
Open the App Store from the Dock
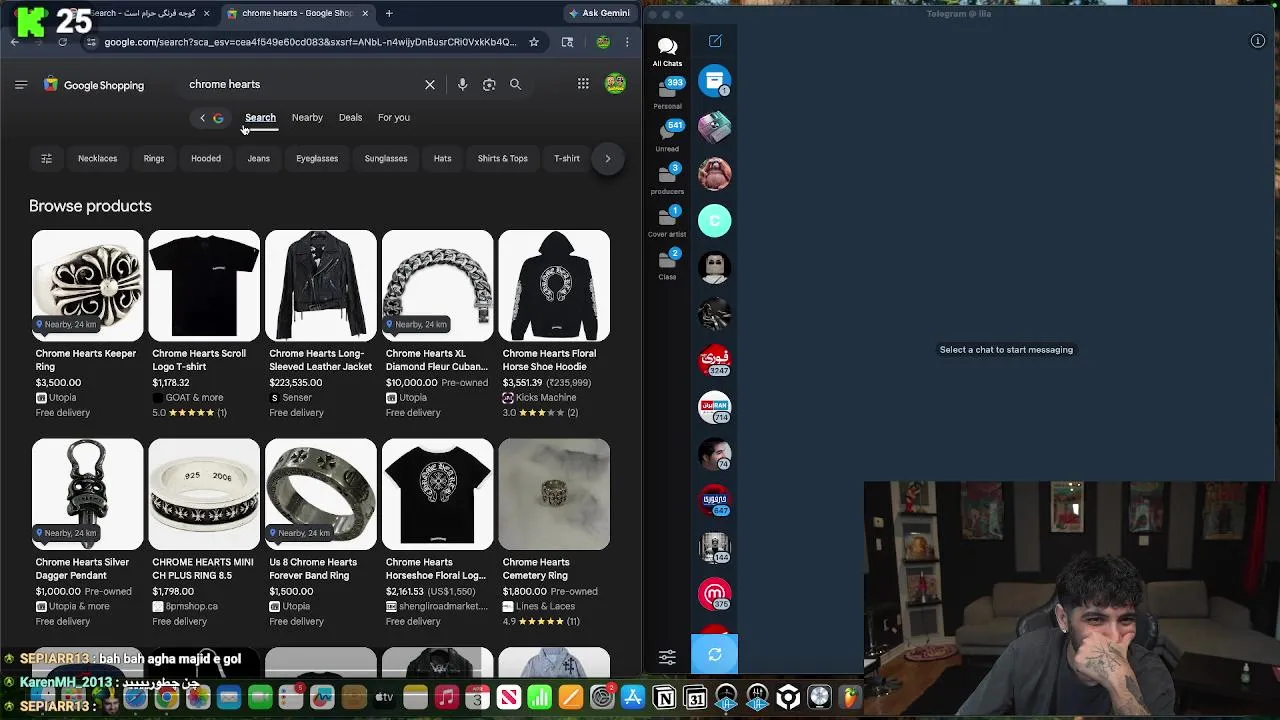[x=633, y=697]
